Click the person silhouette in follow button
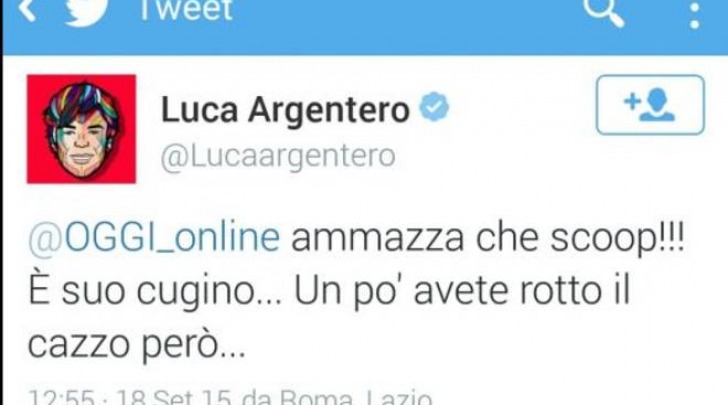728x405 pixels. [658, 105]
